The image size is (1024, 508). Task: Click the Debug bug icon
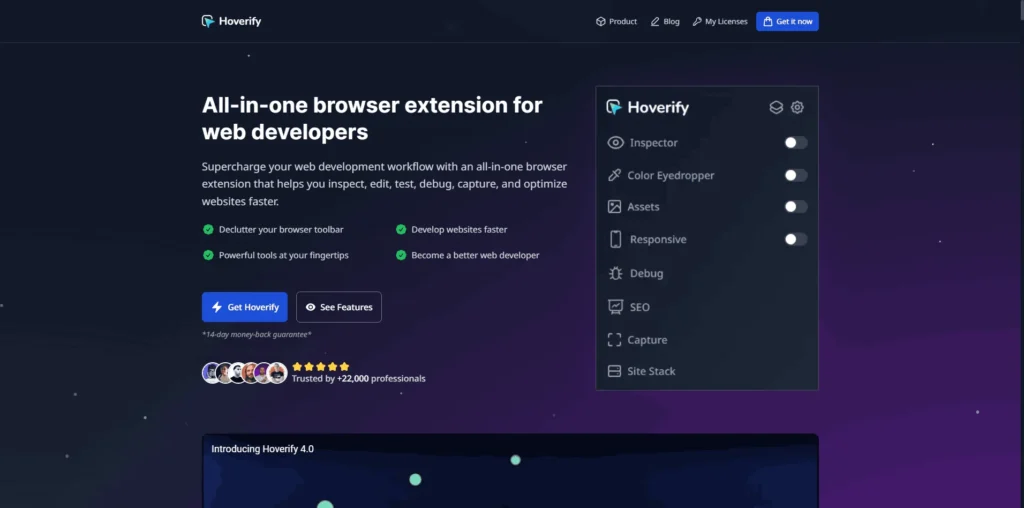click(x=615, y=273)
